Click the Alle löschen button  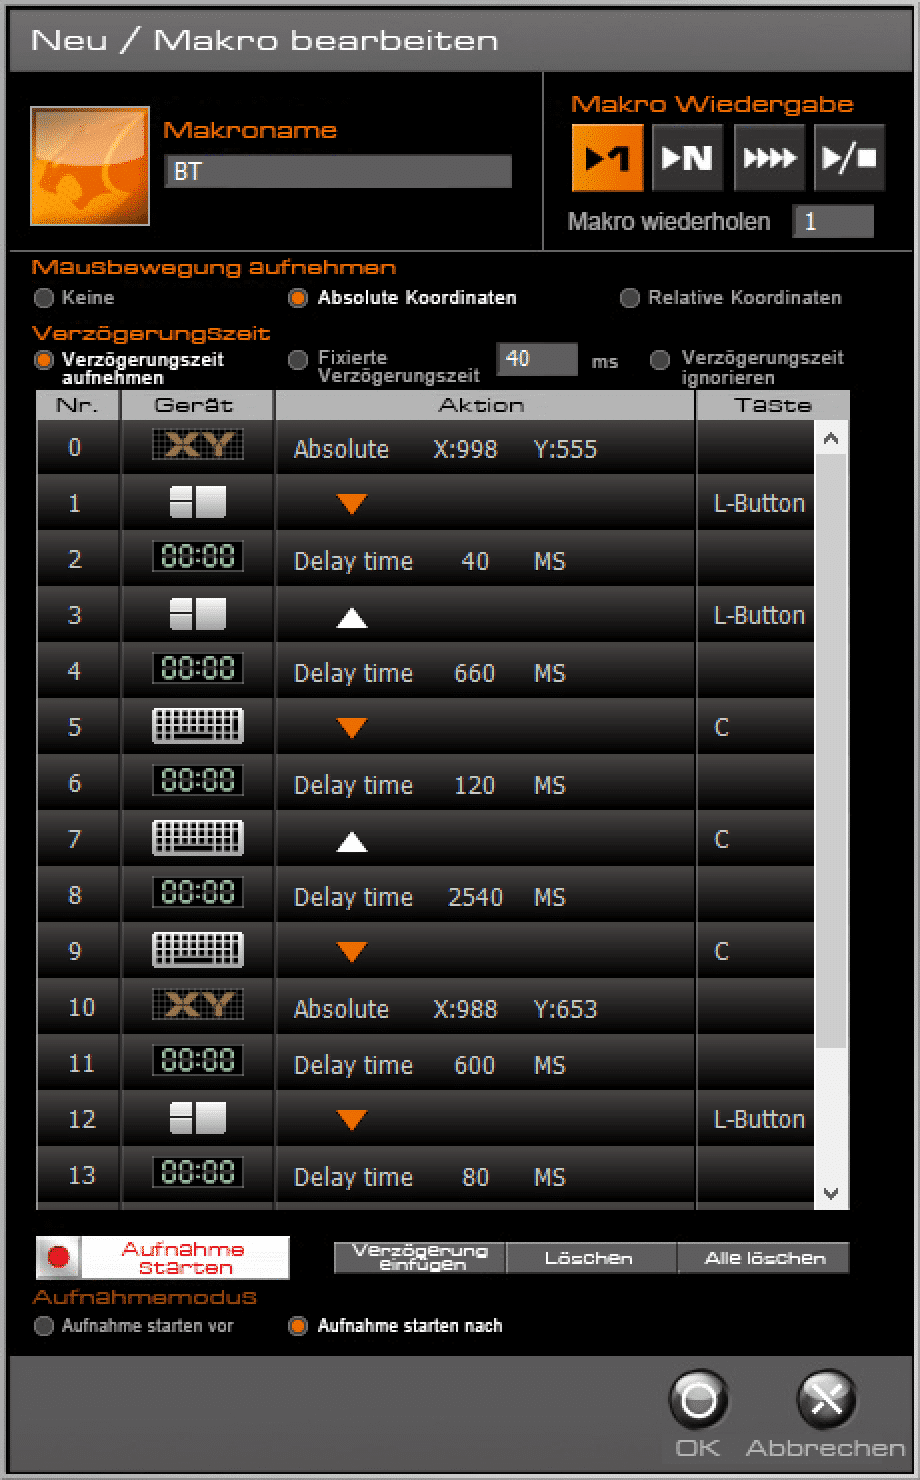click(x=764, y=1258)
